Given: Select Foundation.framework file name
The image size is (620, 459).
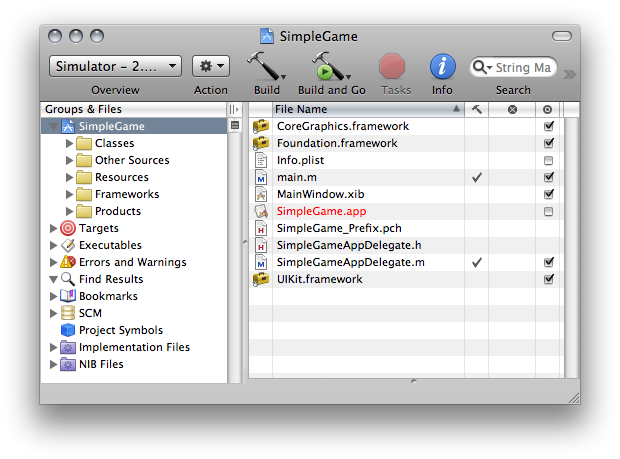Looking at the screenshot, I should point(337,143).
